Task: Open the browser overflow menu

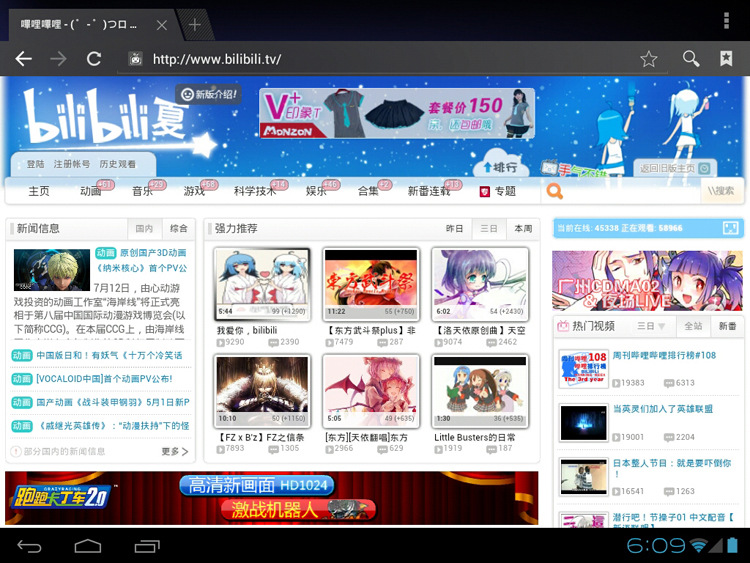Action: [726, 21]
